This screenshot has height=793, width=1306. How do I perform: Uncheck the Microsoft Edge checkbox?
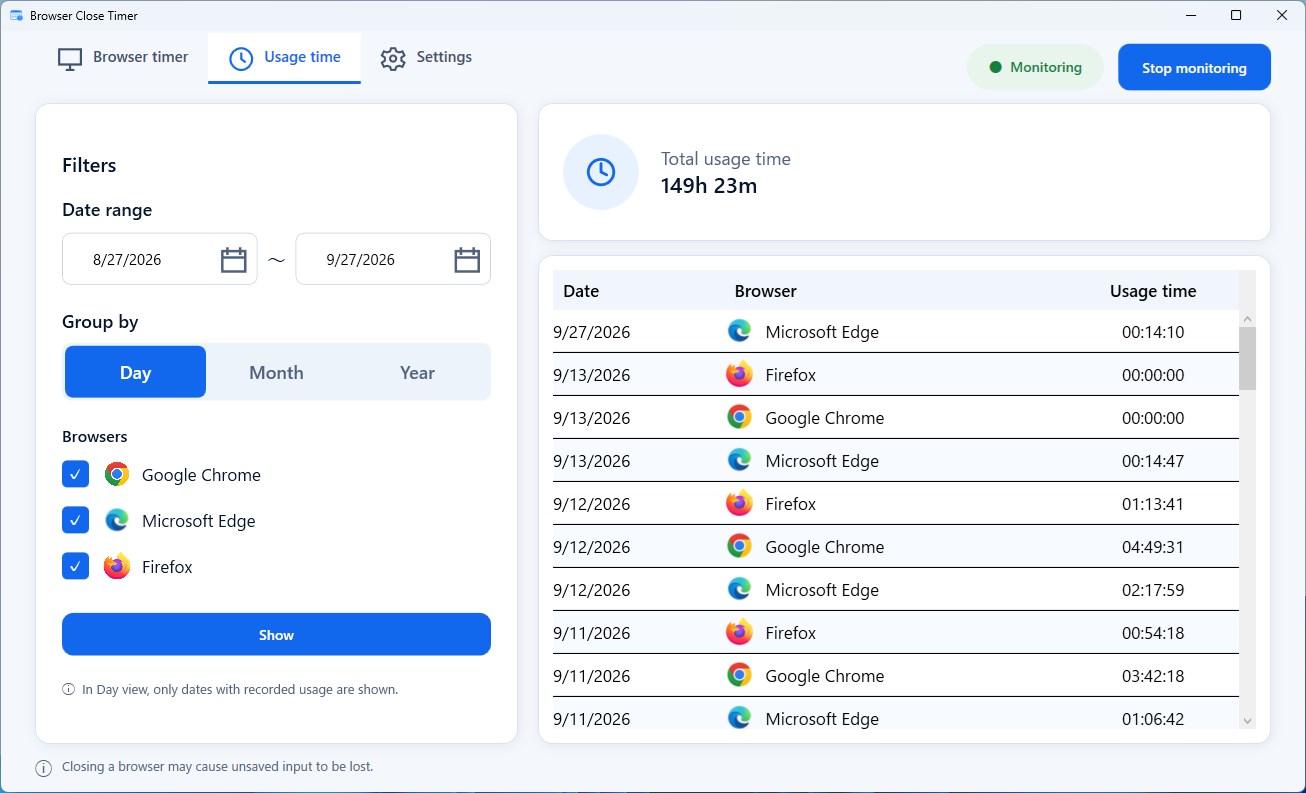(76, 520)
